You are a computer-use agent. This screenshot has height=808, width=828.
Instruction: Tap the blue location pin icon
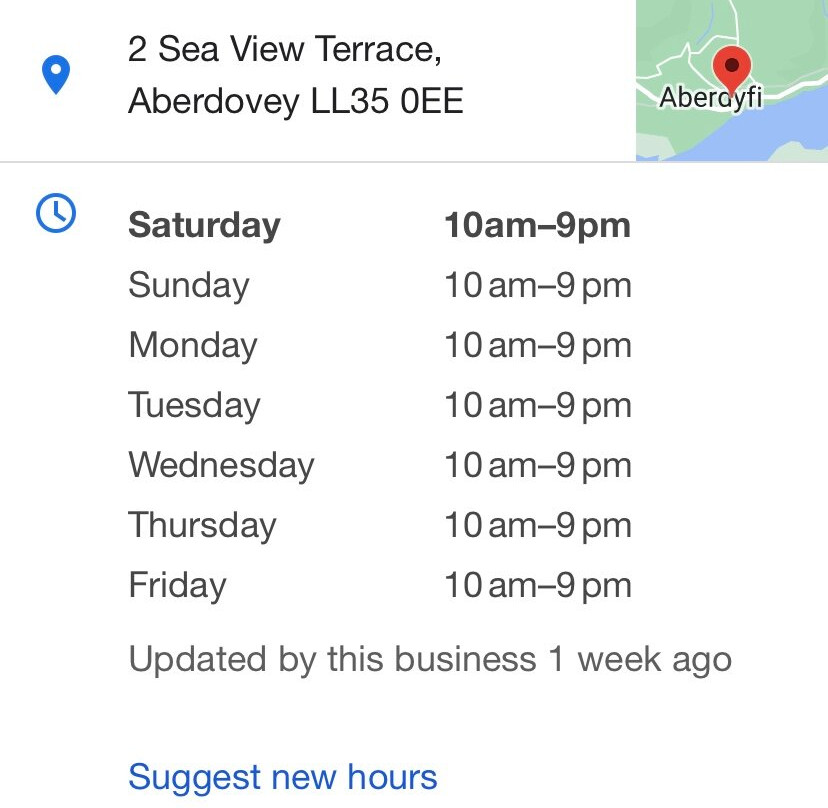point(56,74)
